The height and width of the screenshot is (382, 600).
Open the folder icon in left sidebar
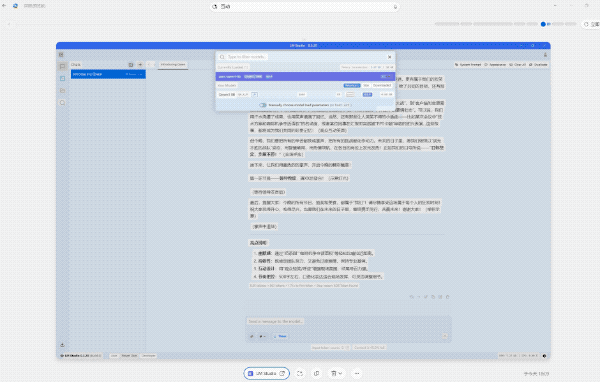tap(62, 91)
